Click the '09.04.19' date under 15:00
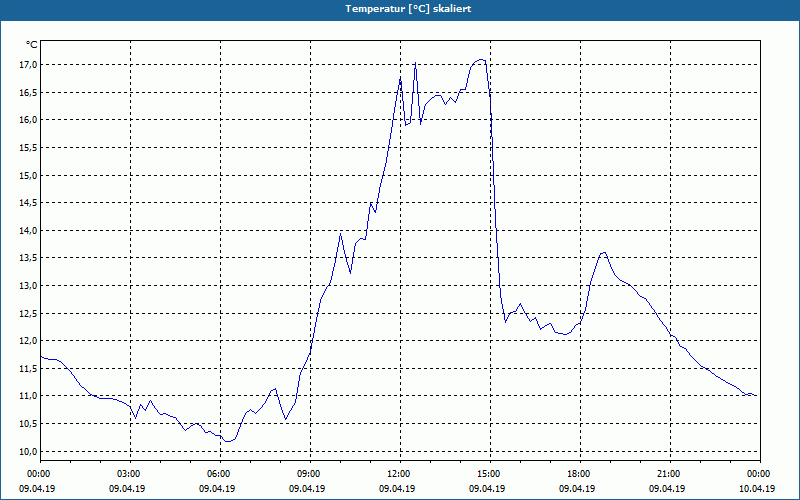 (487, 488)
